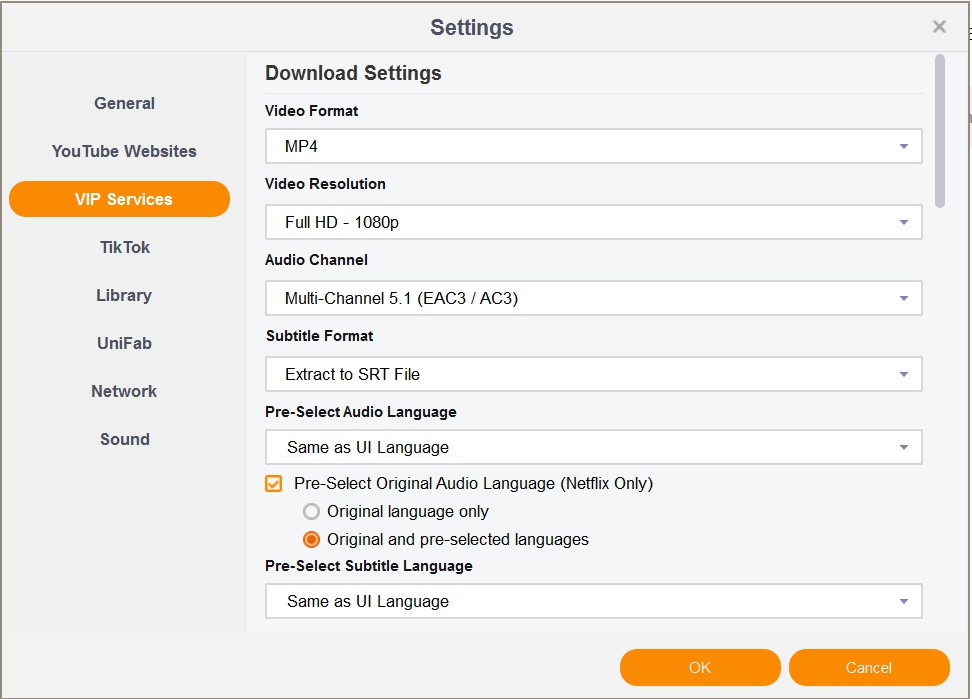Uncheck Pre-Select Original Audio Language checkbox

(273, 483)
